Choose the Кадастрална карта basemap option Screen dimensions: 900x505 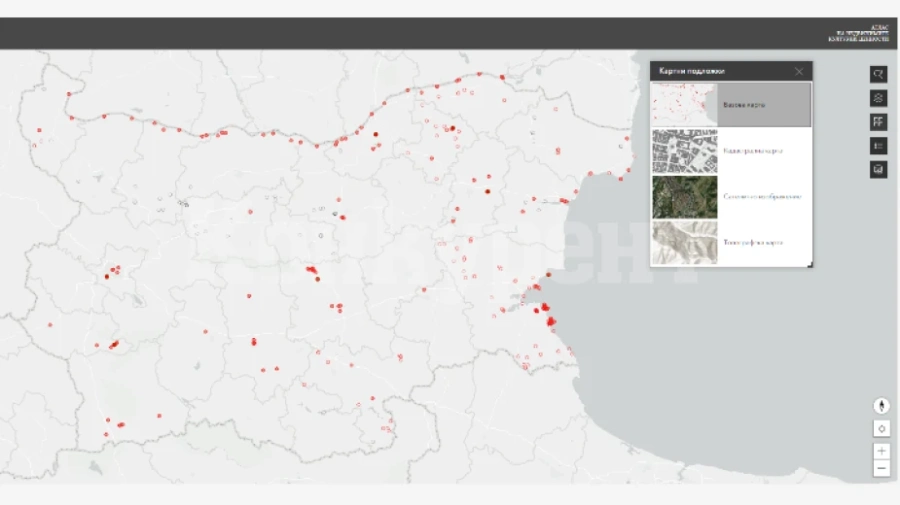point(752,151)
